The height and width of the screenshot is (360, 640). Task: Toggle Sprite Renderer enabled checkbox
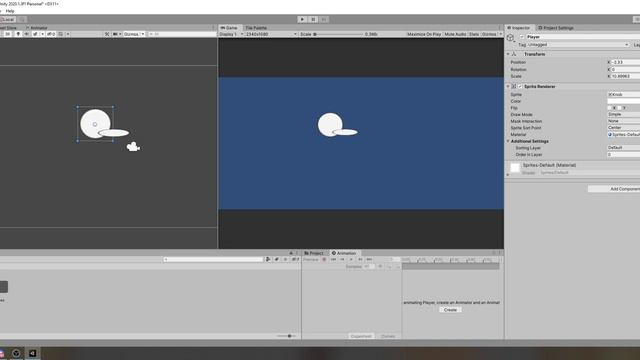(520, 87)
